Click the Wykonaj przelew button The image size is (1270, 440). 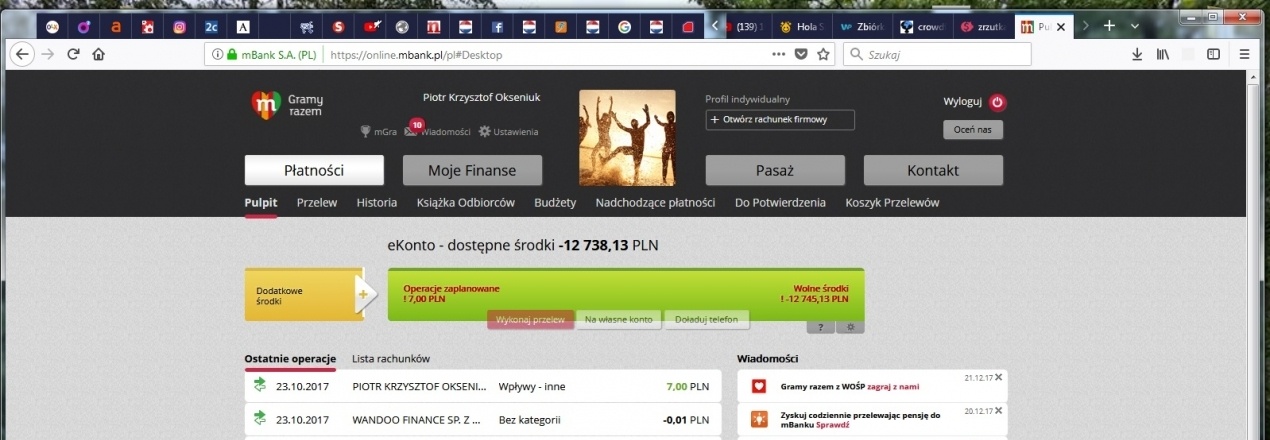531,319
